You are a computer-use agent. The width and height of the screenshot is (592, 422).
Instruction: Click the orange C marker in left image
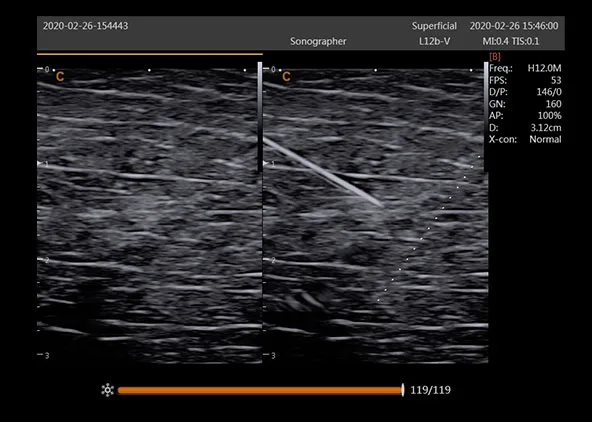click(60, 77)
